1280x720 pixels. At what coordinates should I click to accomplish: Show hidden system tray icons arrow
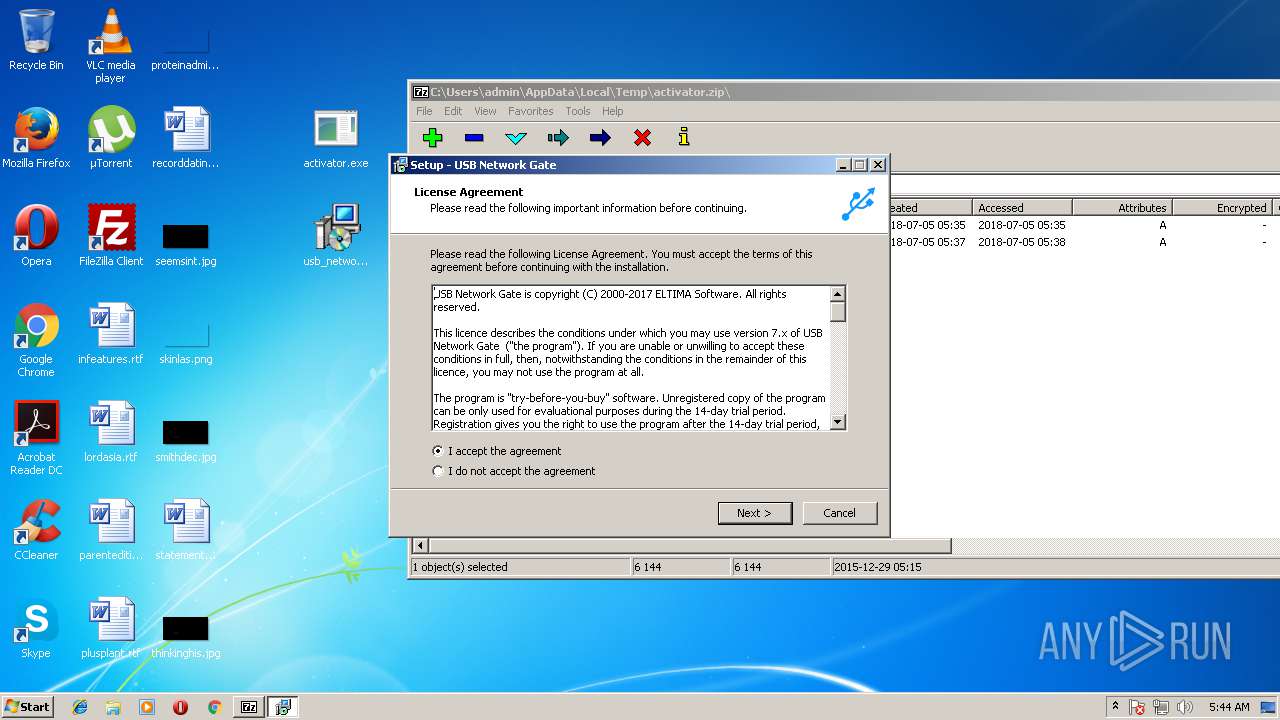[x=1116, y=707]
